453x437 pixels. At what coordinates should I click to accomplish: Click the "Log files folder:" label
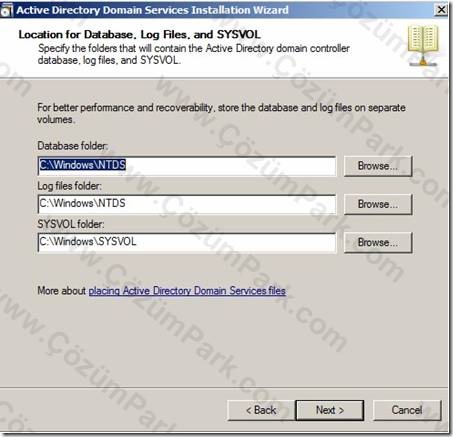(69, 186)
